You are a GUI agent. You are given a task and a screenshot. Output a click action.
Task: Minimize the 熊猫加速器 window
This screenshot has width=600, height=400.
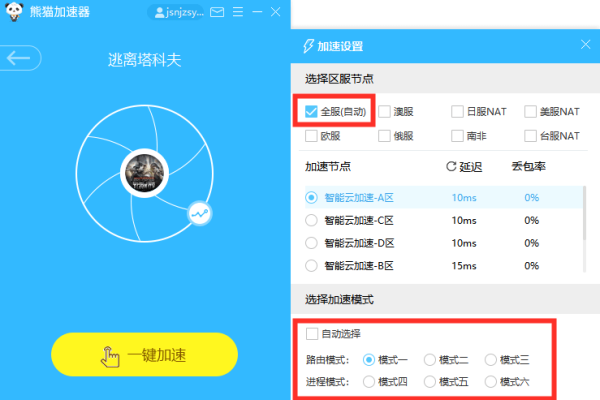258,12
